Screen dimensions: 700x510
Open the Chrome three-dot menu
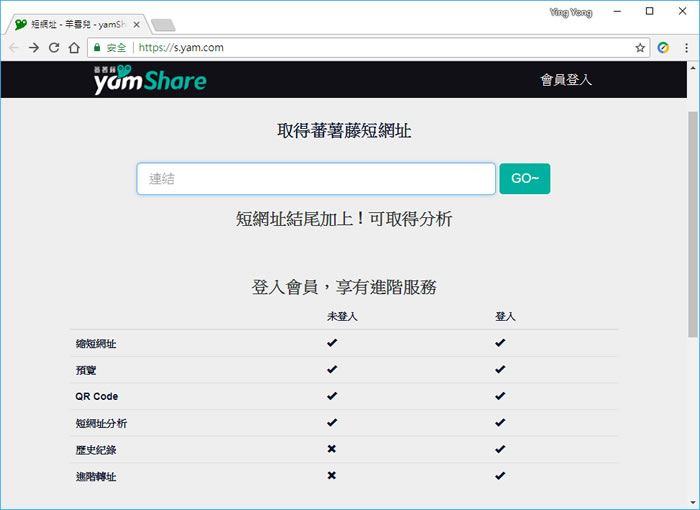(x=686, y=47)
